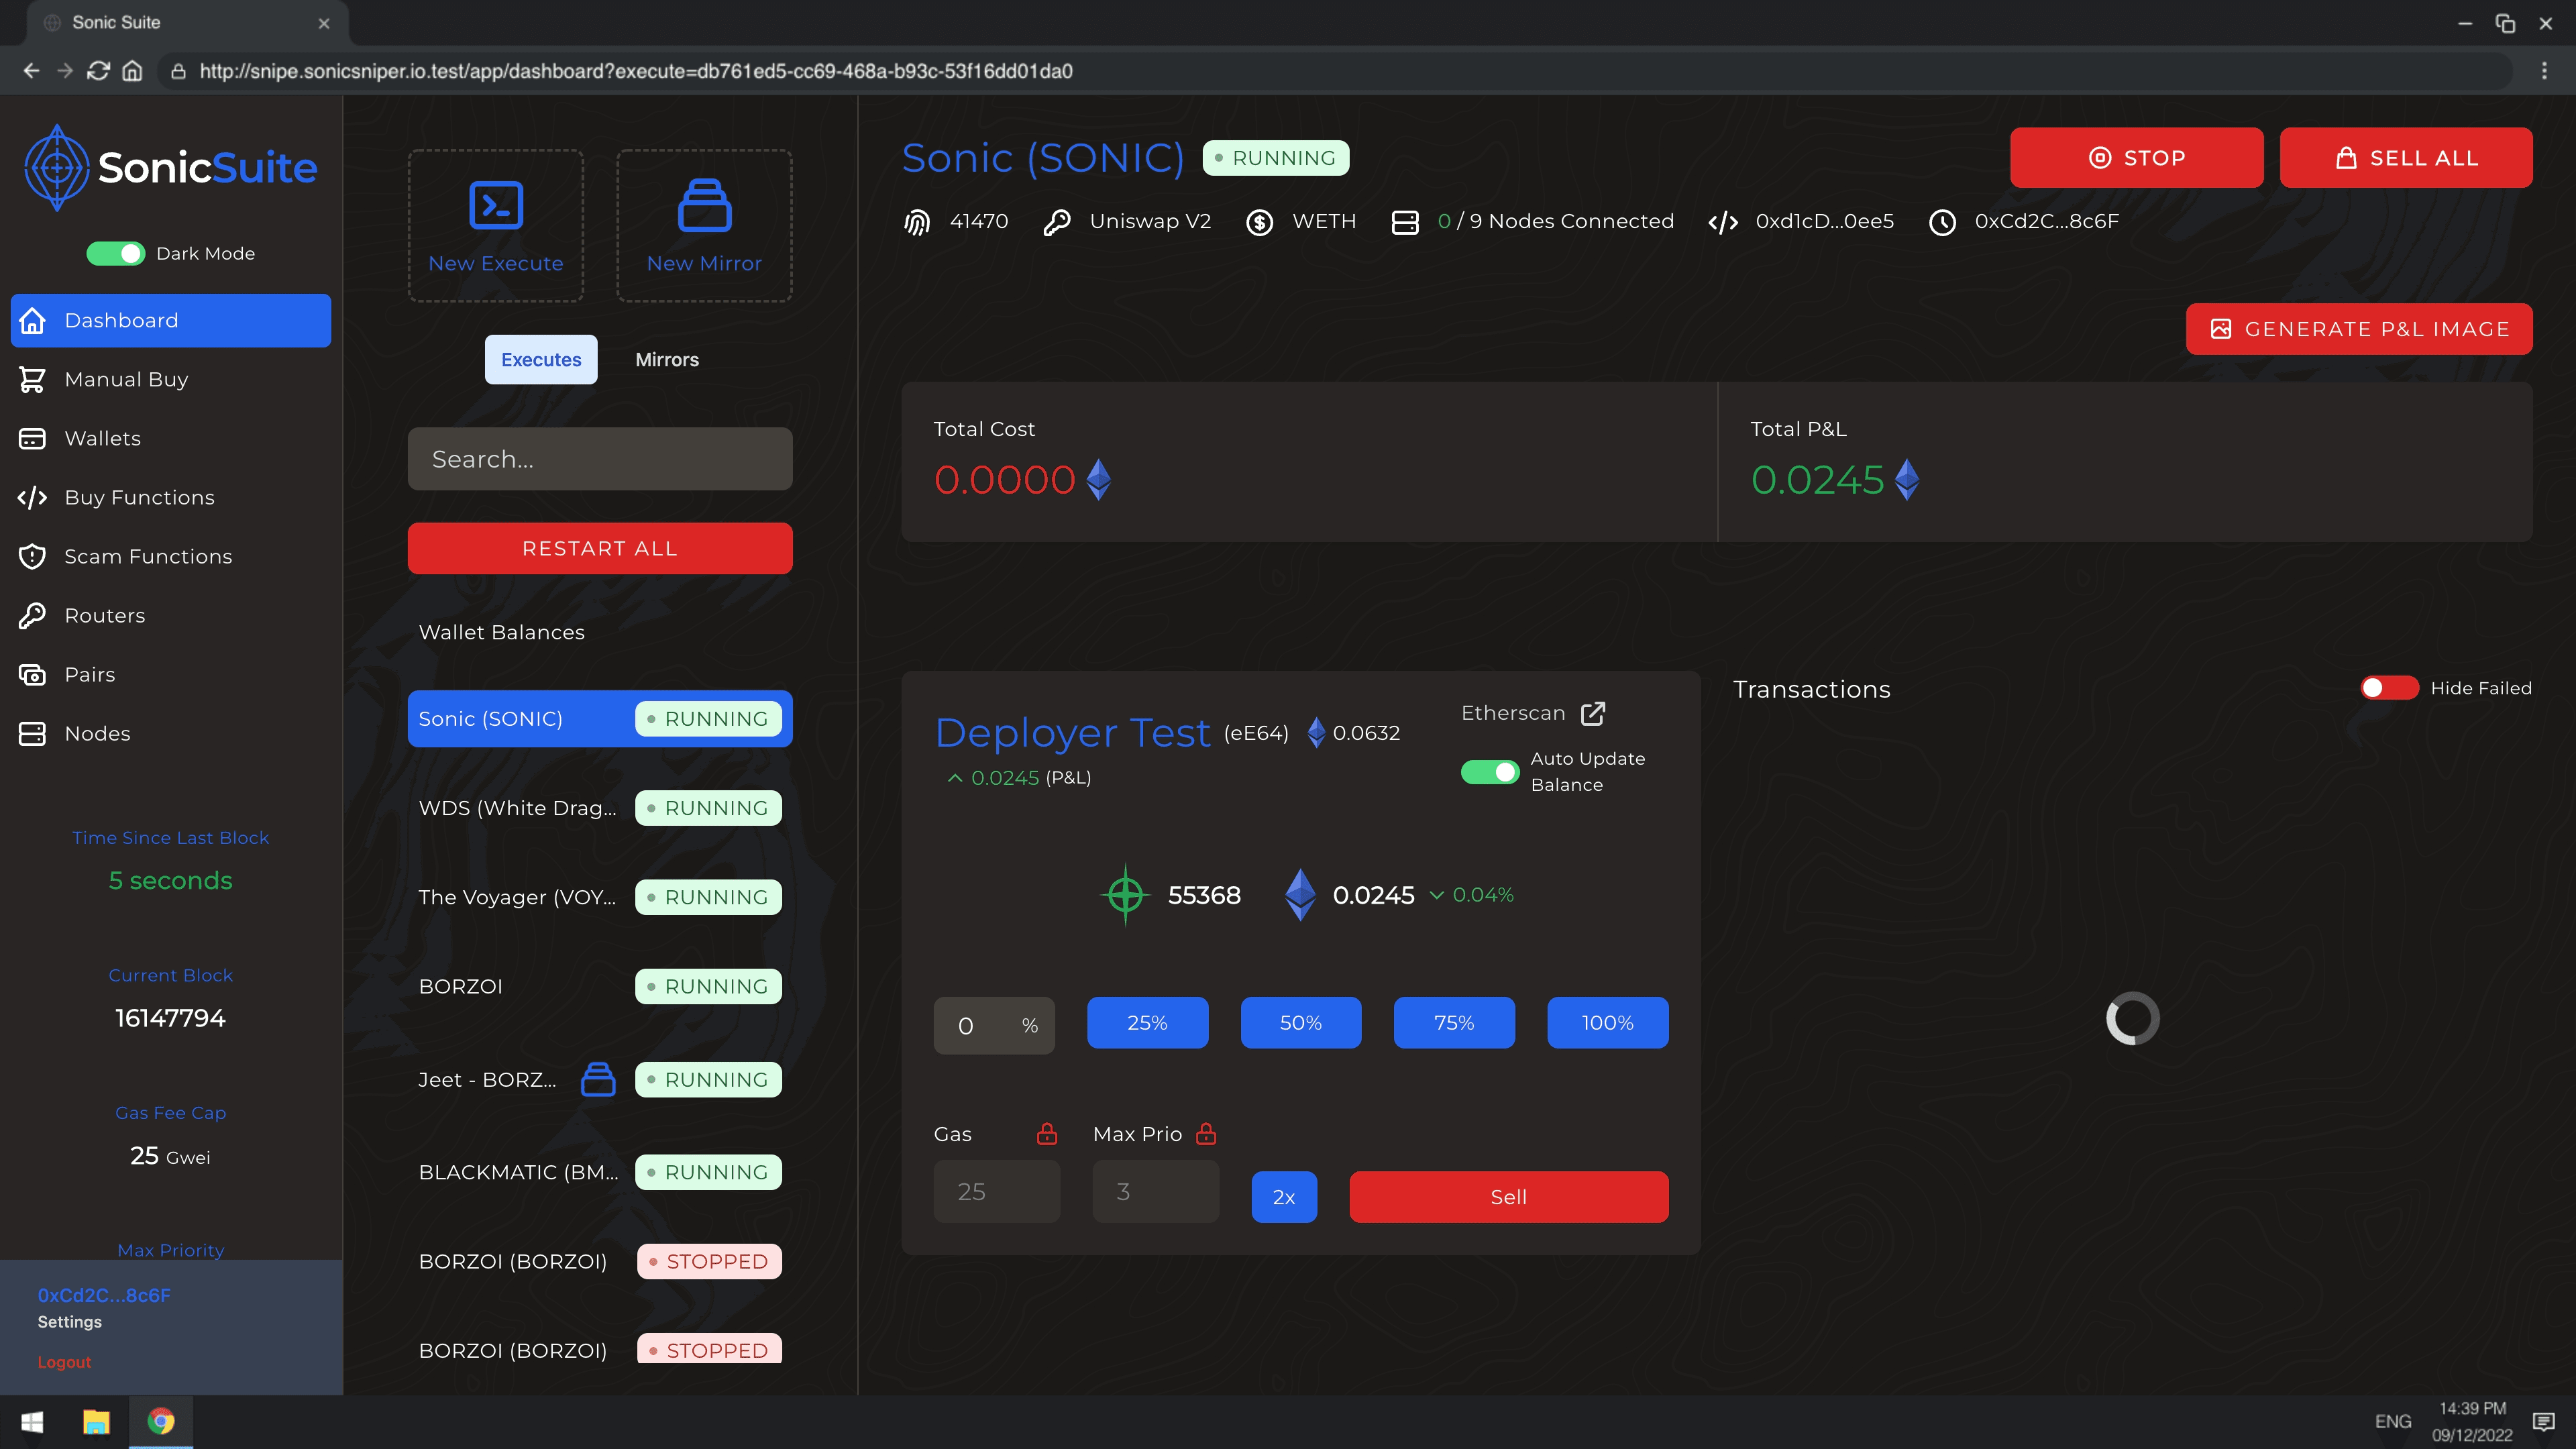Image resolution: width=2576 pixels, height=1449 pixels.
Task: Click the New Mirror icon
Action: pos(704,205)
